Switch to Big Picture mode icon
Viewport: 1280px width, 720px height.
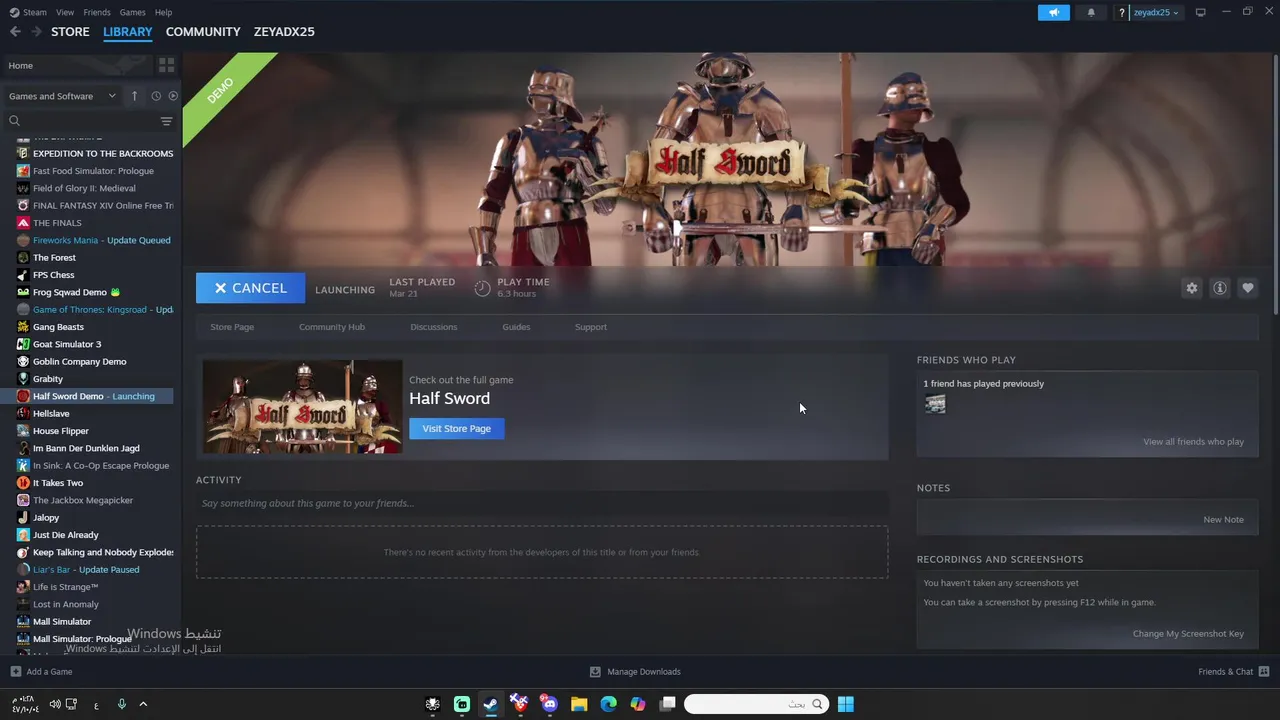[1201, 12]
